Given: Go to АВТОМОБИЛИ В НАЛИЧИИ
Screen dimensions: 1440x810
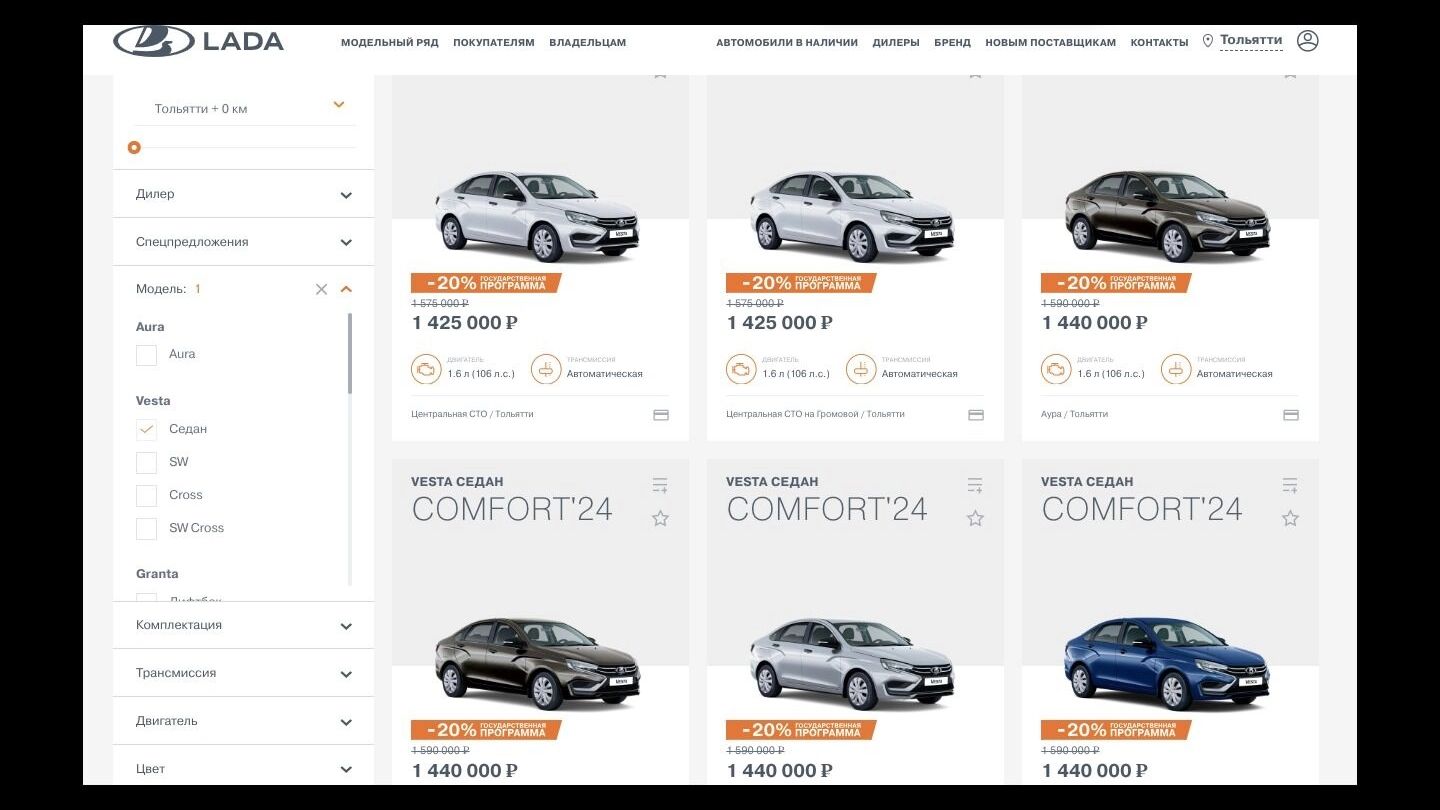Looking at the screenshot, I should click(787, 43).
